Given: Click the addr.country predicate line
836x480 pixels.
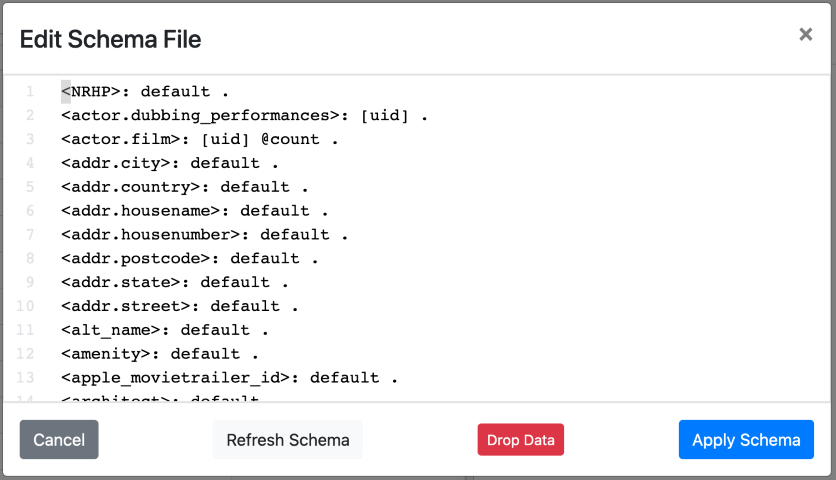Looking at the screenshot, I should coord(185,187).
